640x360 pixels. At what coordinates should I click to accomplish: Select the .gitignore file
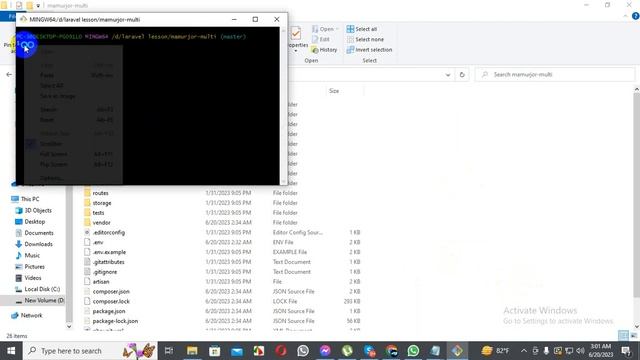tap(105, 272)
